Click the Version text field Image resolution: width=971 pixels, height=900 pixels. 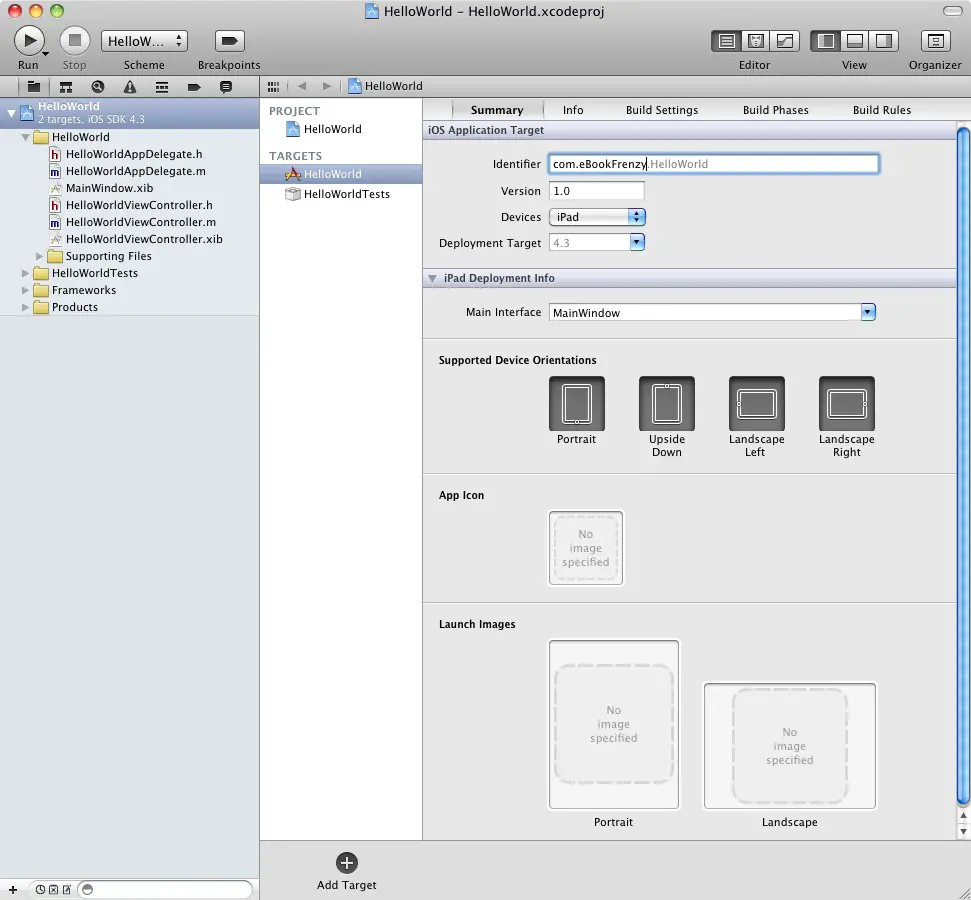point(597,191)
